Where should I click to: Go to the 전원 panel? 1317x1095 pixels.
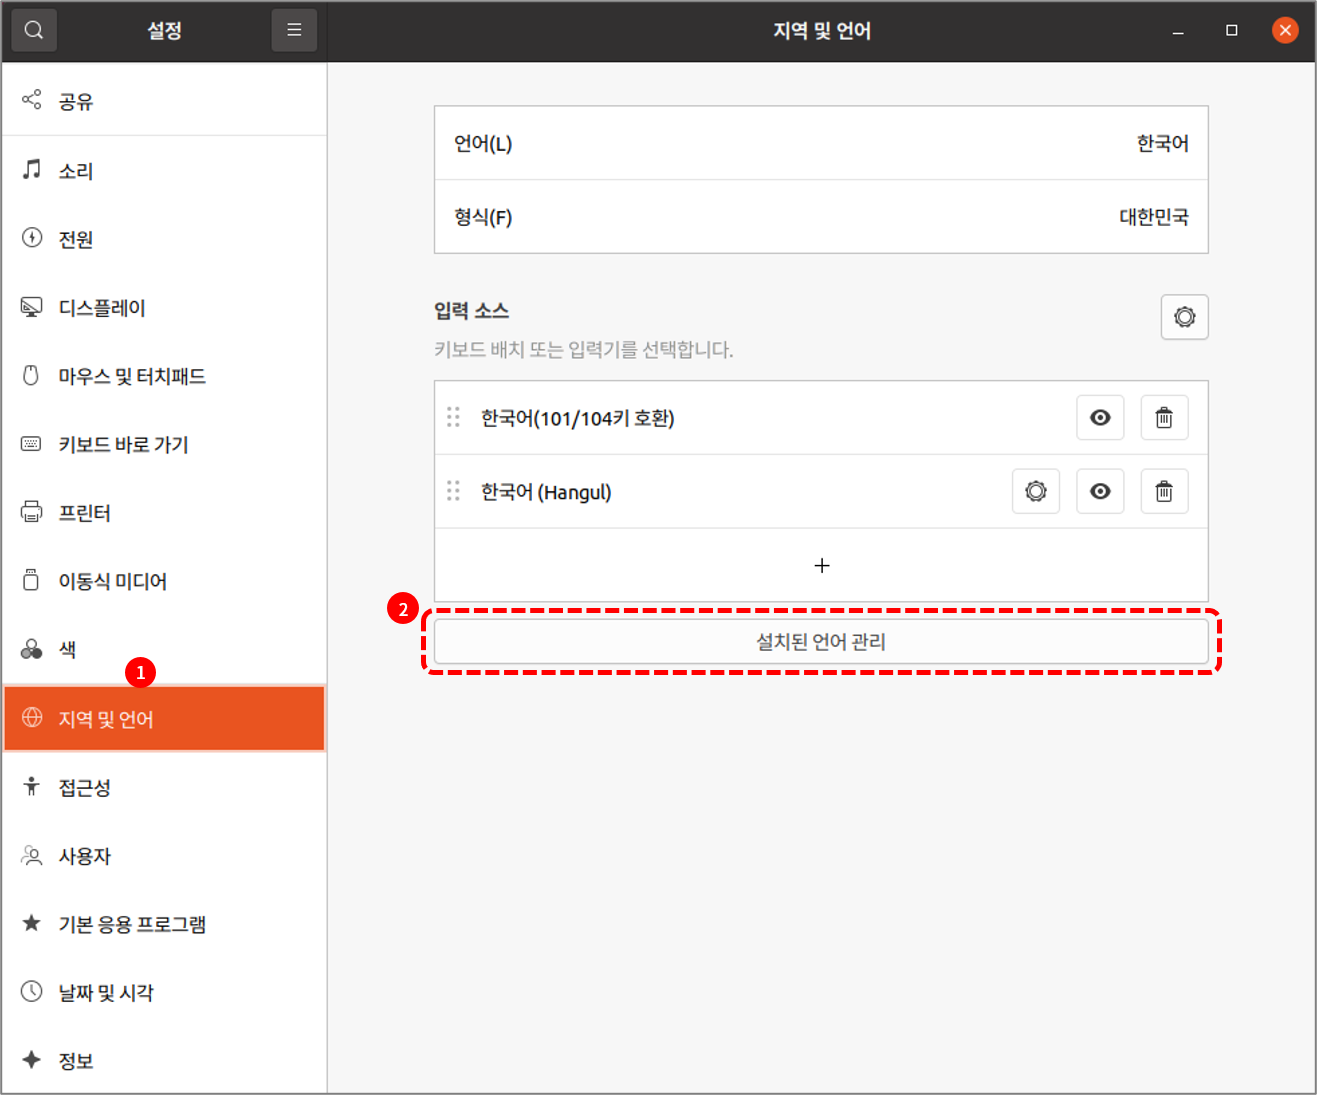pyautogui.click(x=164, y=239)
